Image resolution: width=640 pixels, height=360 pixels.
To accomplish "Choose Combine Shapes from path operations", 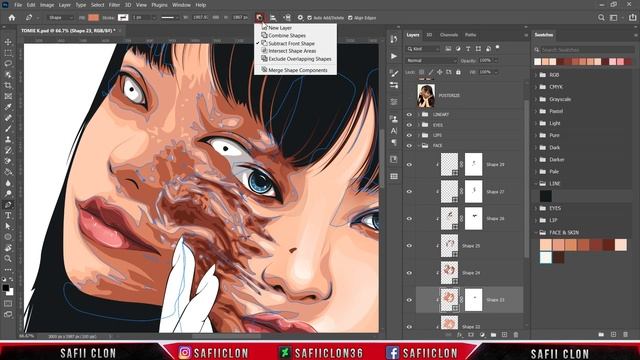I will [287, 36].
